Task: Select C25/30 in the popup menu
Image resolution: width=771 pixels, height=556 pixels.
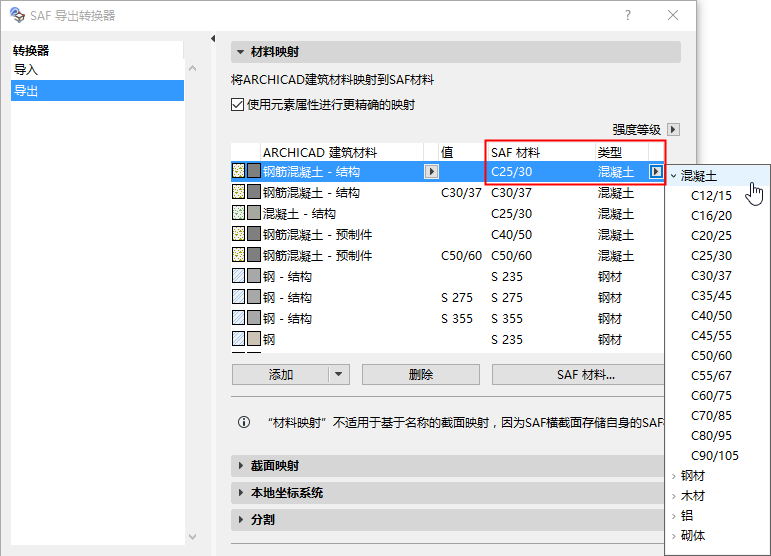Action: [x=711, y=256]
